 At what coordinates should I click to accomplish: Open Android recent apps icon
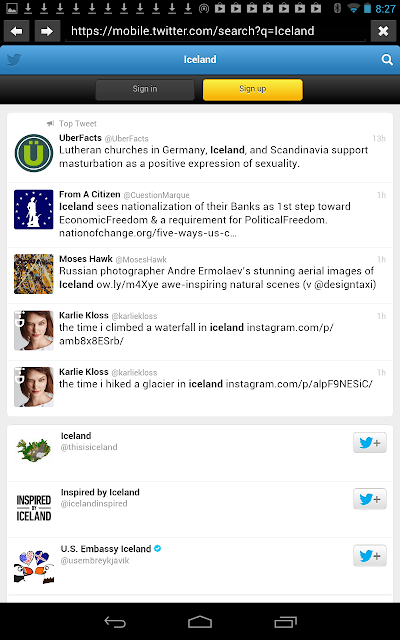click(x=285, y=622)
